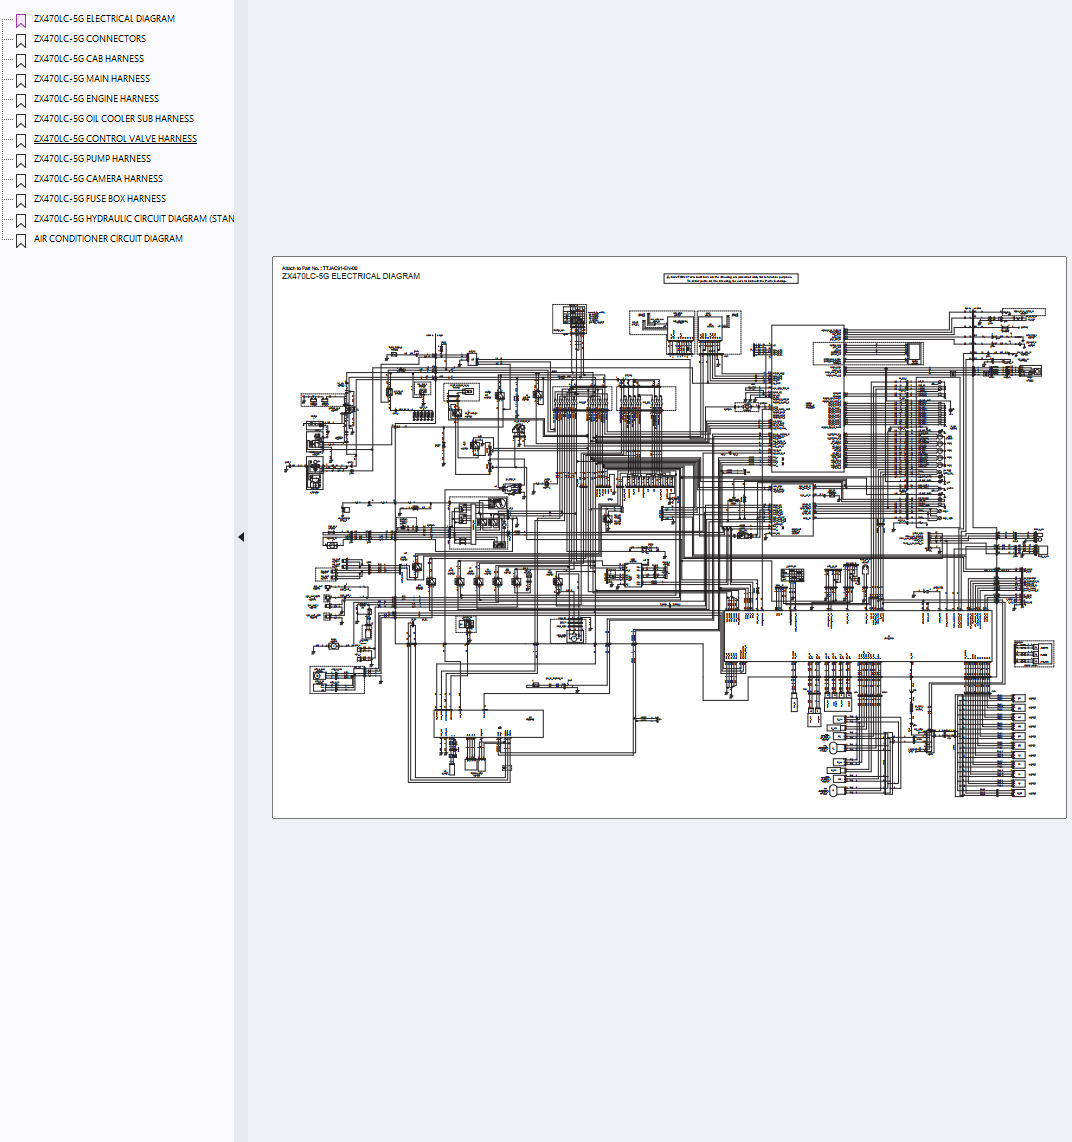The image size is (1072, 1142).
Task: Click bookmark icon next to CAB HARNESS
Action: click(x=21, y=60)
